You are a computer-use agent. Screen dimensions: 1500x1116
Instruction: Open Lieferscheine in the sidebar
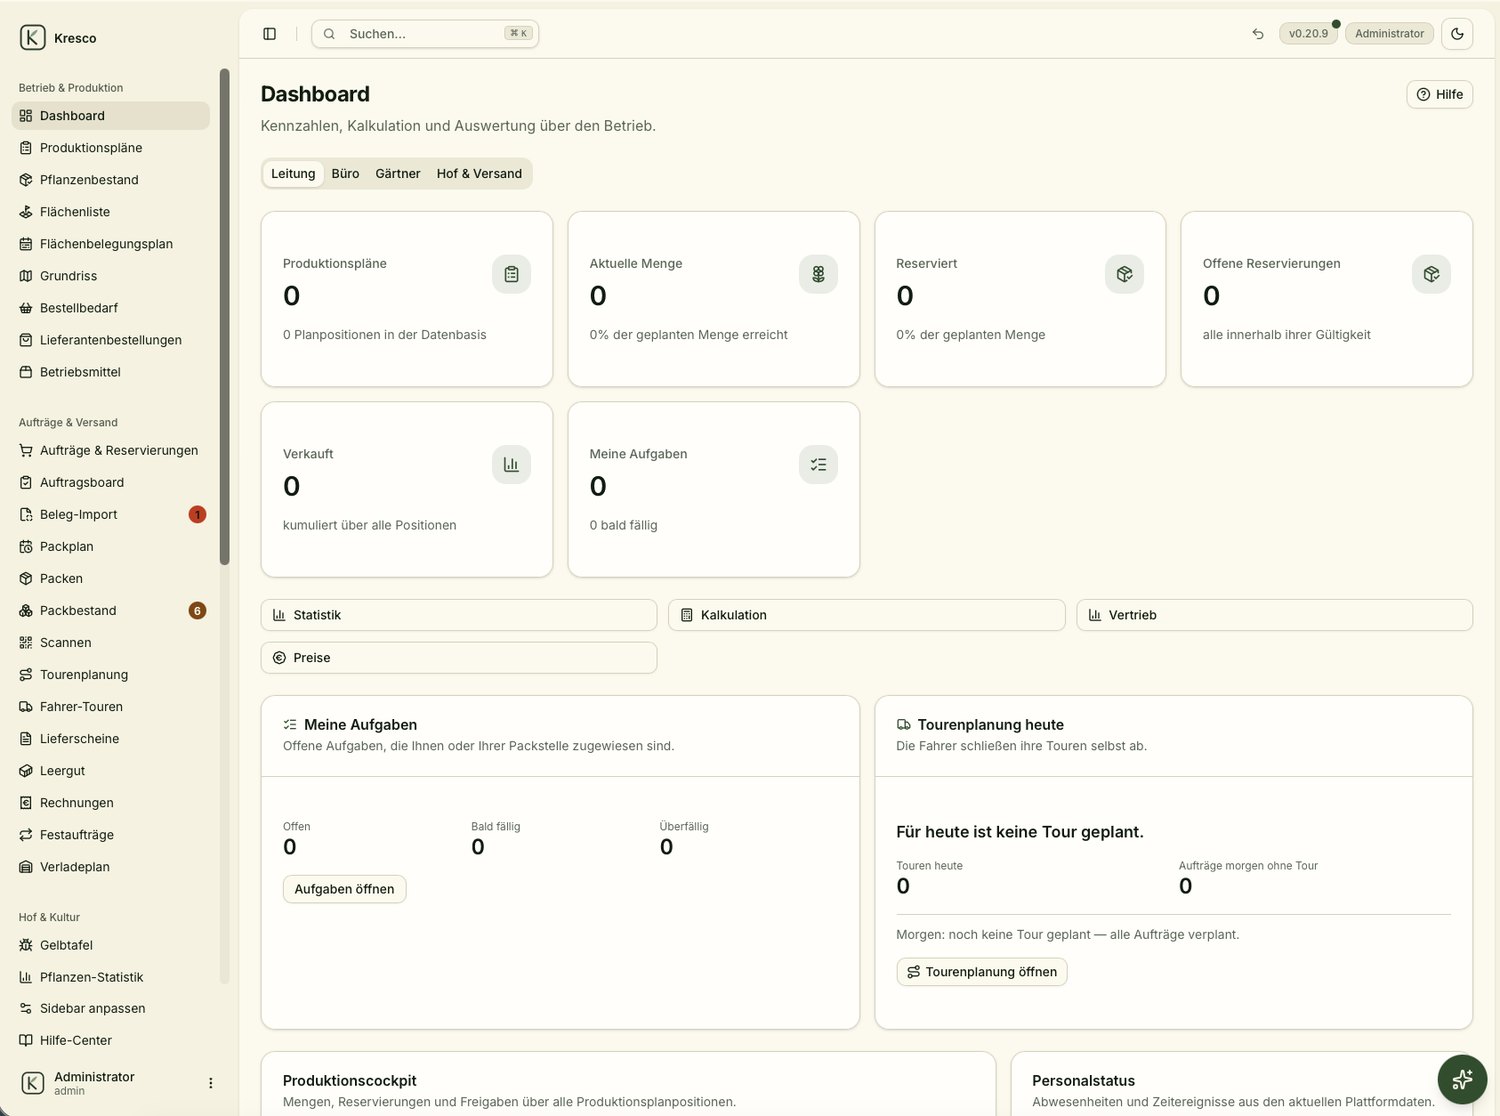[111, 739]
